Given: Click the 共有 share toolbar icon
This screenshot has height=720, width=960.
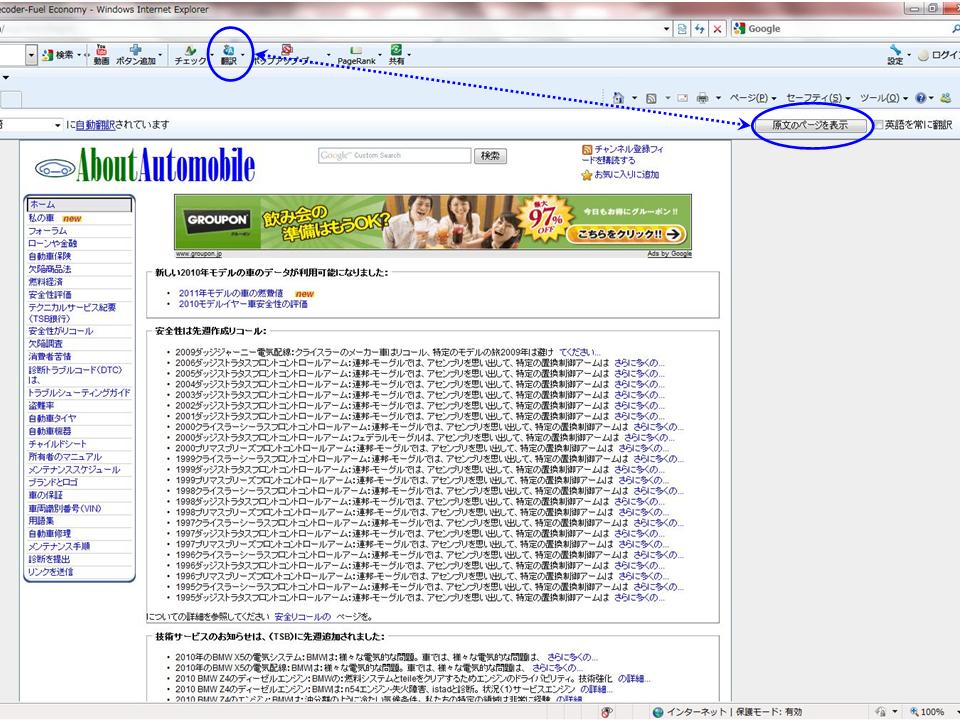Looking at the screenshot, I should [396, 50].
